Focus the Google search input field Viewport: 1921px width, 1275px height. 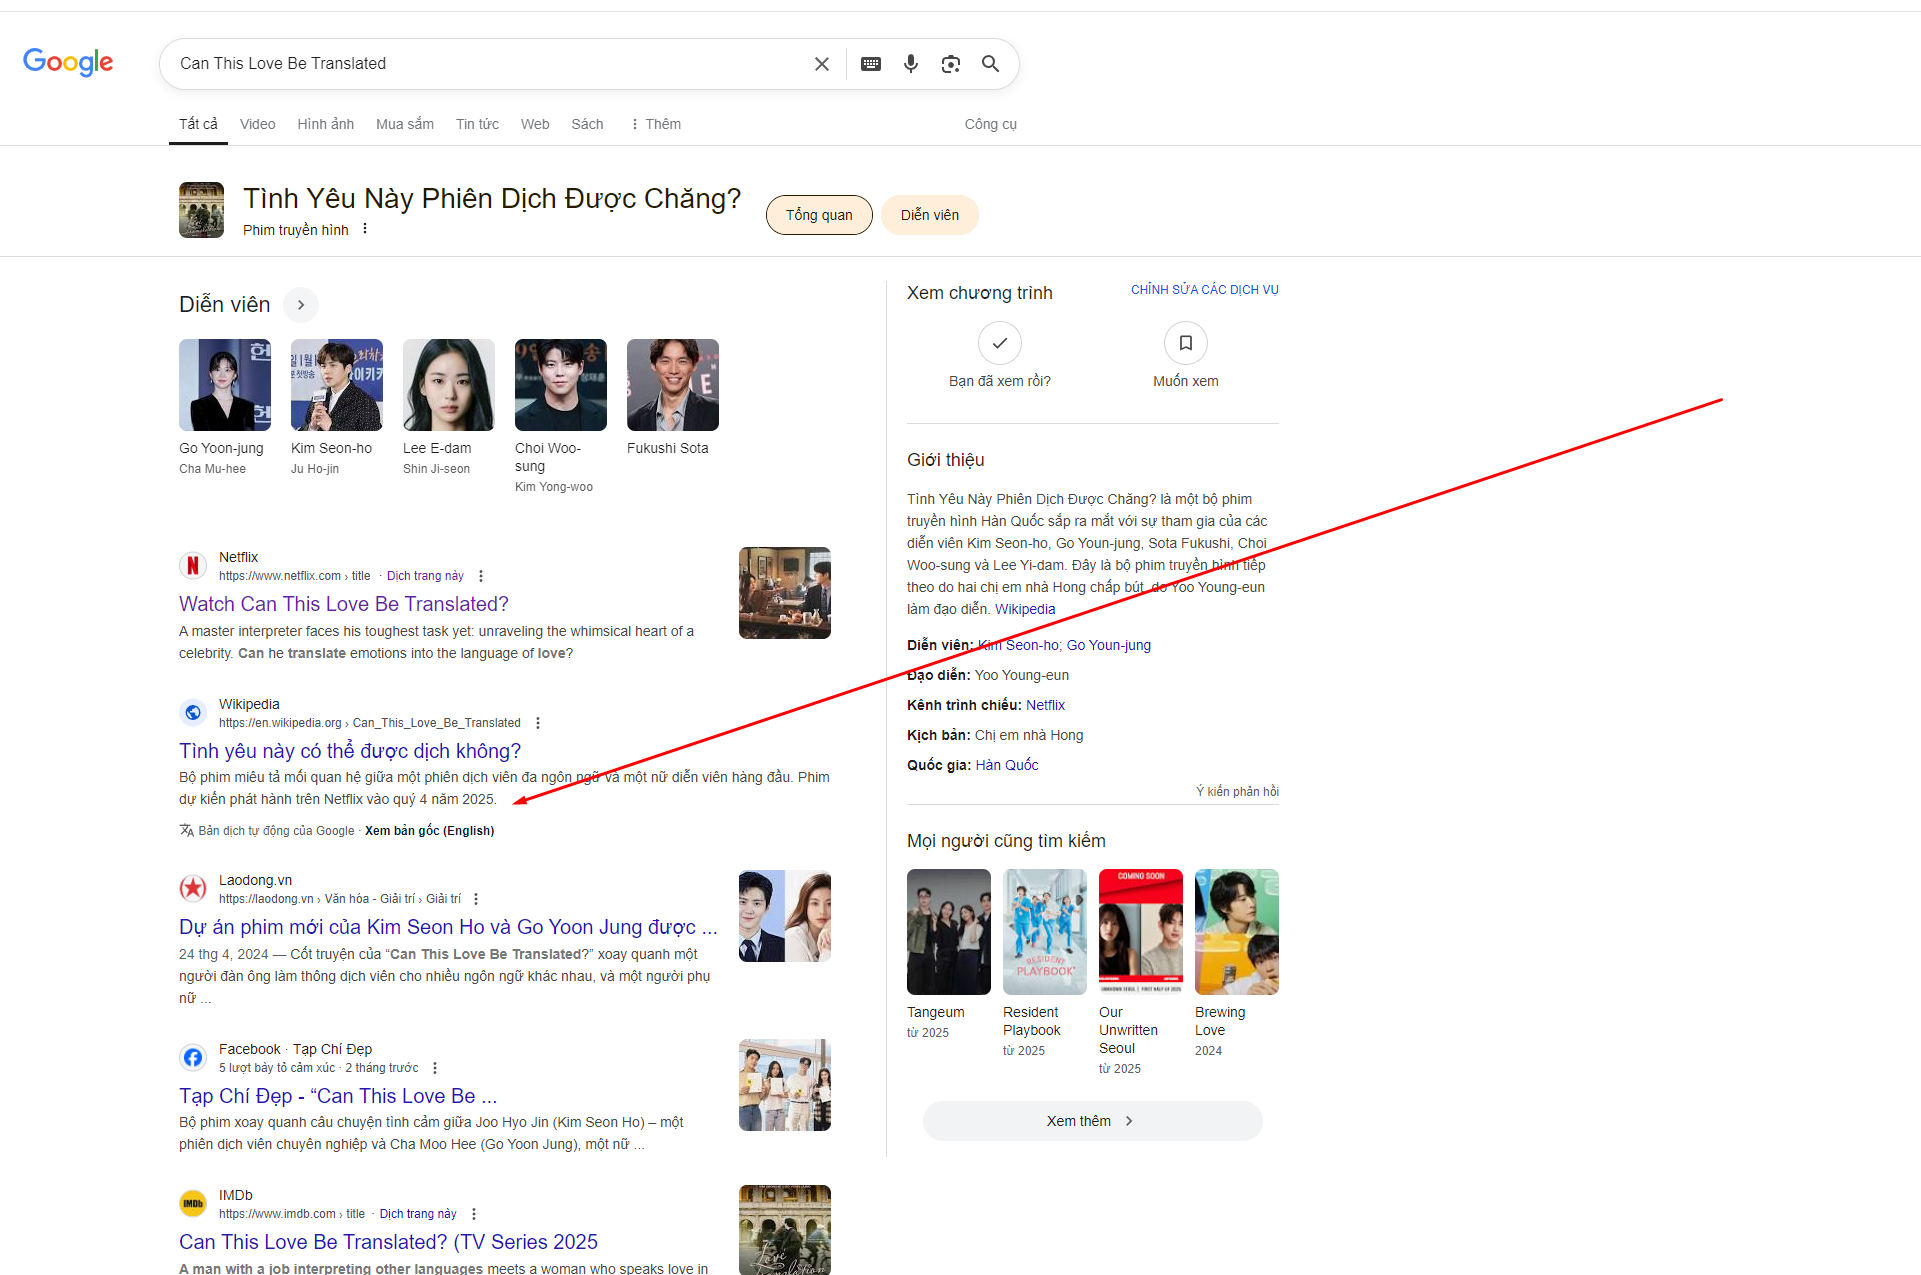(x=490, y=64)
